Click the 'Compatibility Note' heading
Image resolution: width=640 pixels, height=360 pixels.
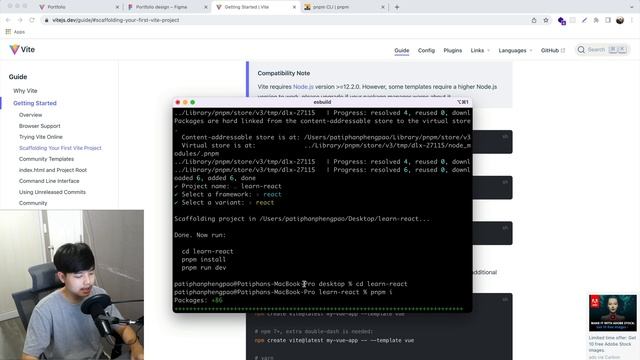(284, 73)
